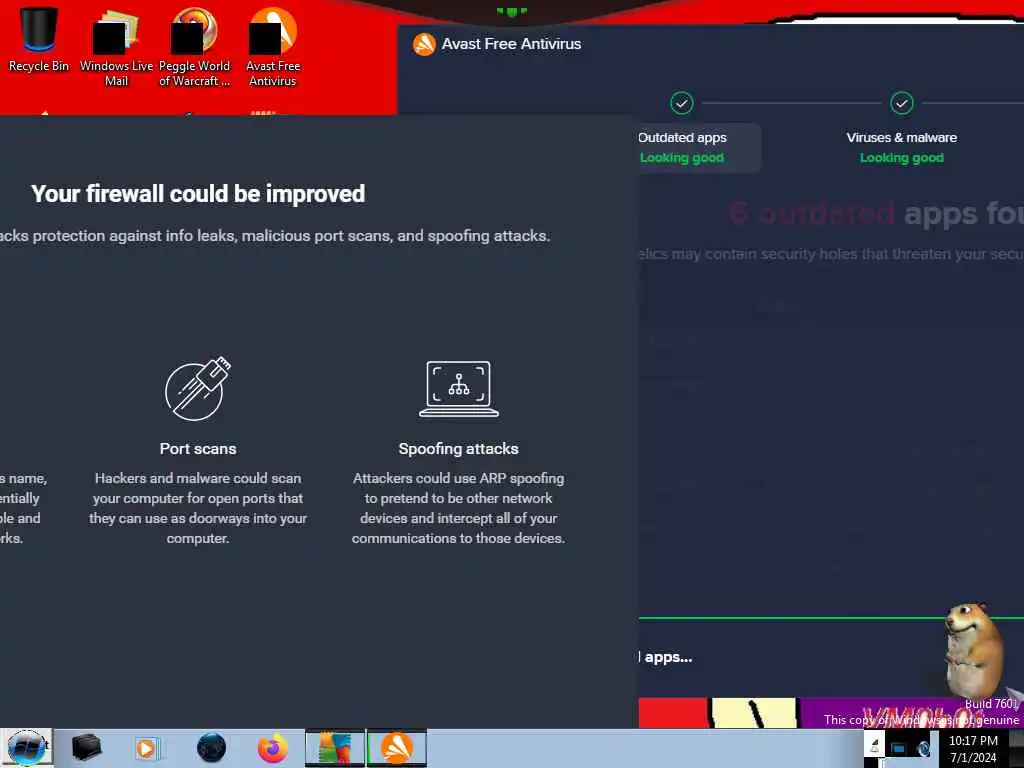The width and height of the screenshot is (1024, 768).
Task: Click the 'Your firewall could be improved' heading
Action: pos(198,194)
